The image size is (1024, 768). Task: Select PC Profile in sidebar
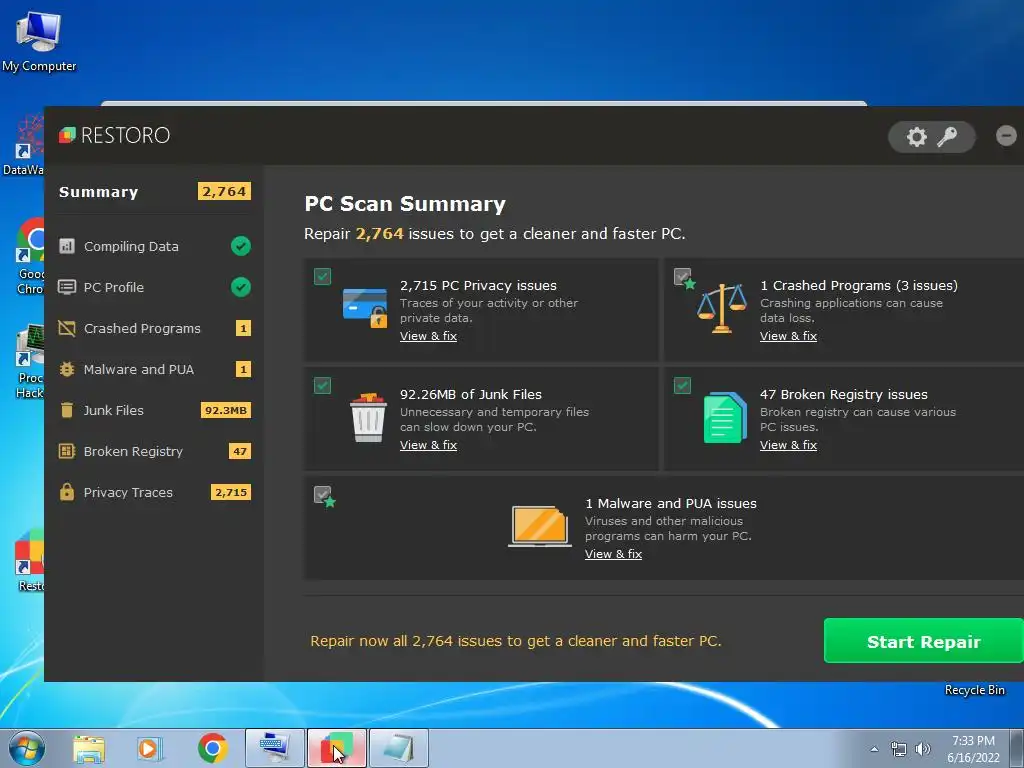(x=155, y=287)
